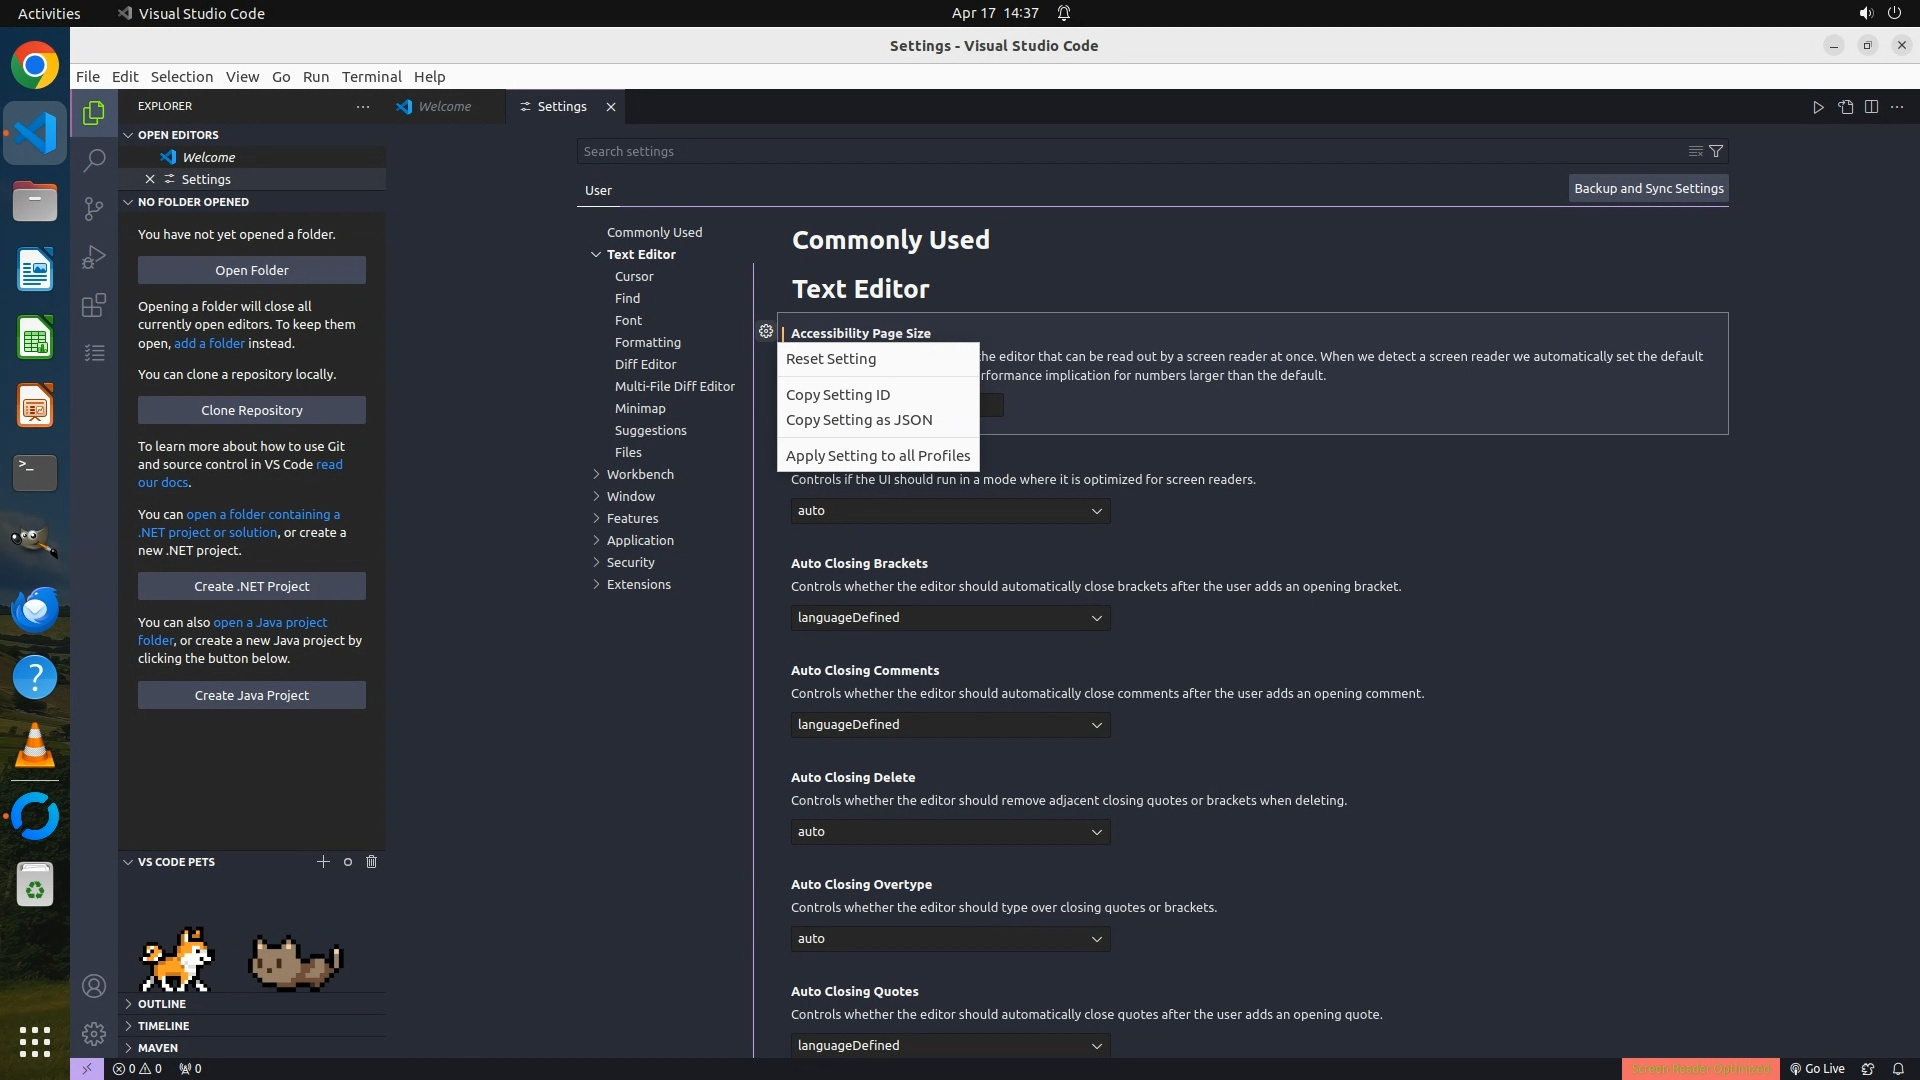The width and height of the screenshot is (1920, 1080).
Task: Click the Open Settings JSON icon
Action: point(1845,107)
